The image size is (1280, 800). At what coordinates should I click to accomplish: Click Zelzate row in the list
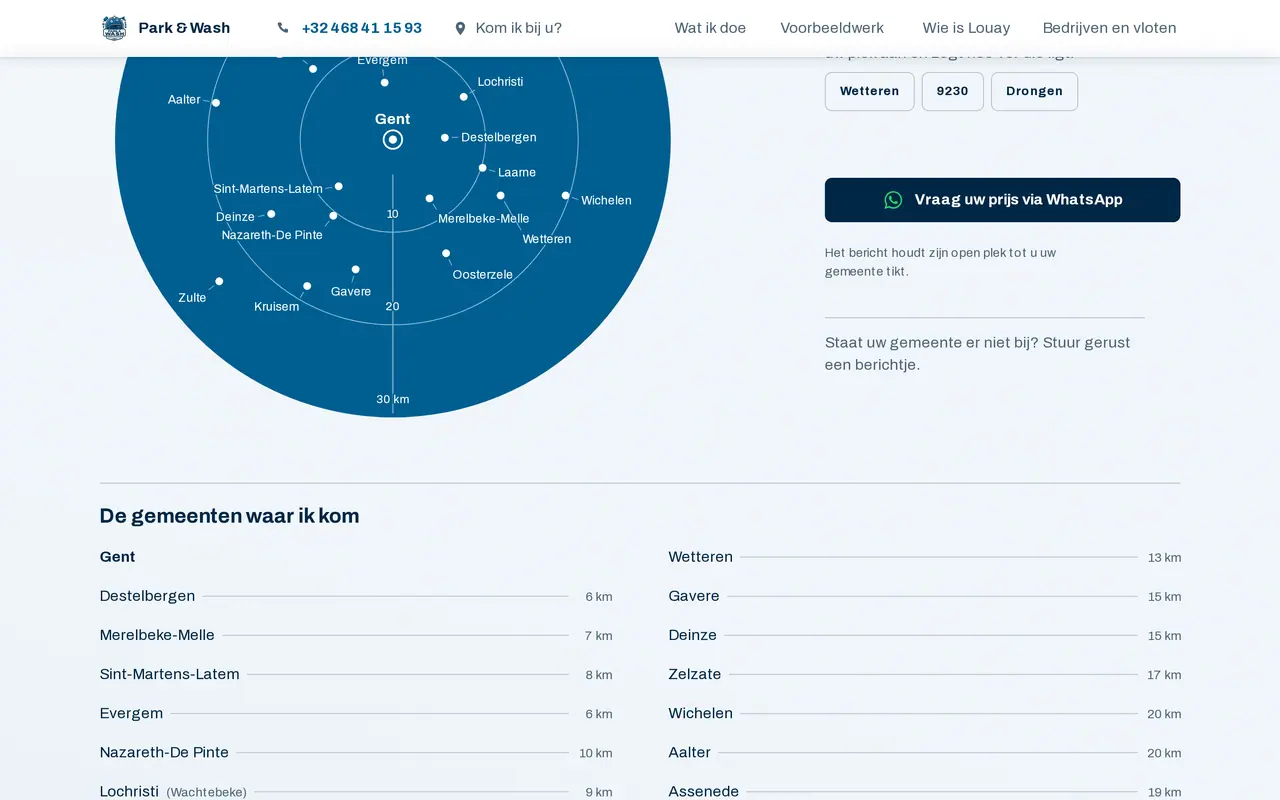[x=925, y=674]
